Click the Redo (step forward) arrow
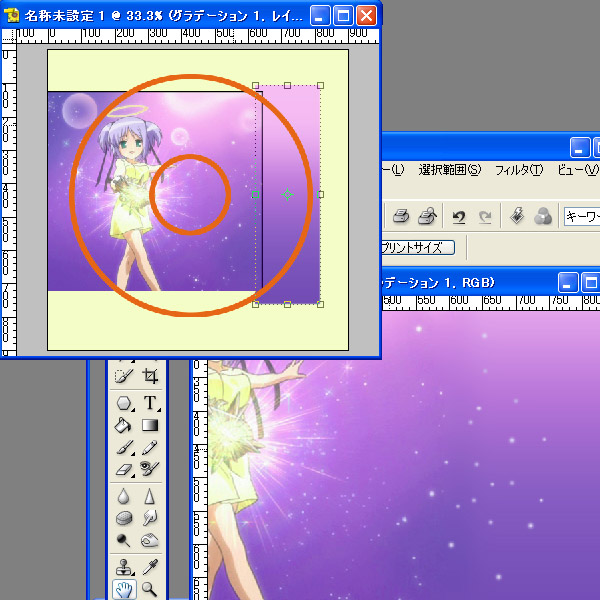Image resolution: width=600 pixels, height=600 pixels. click(485, 217)
